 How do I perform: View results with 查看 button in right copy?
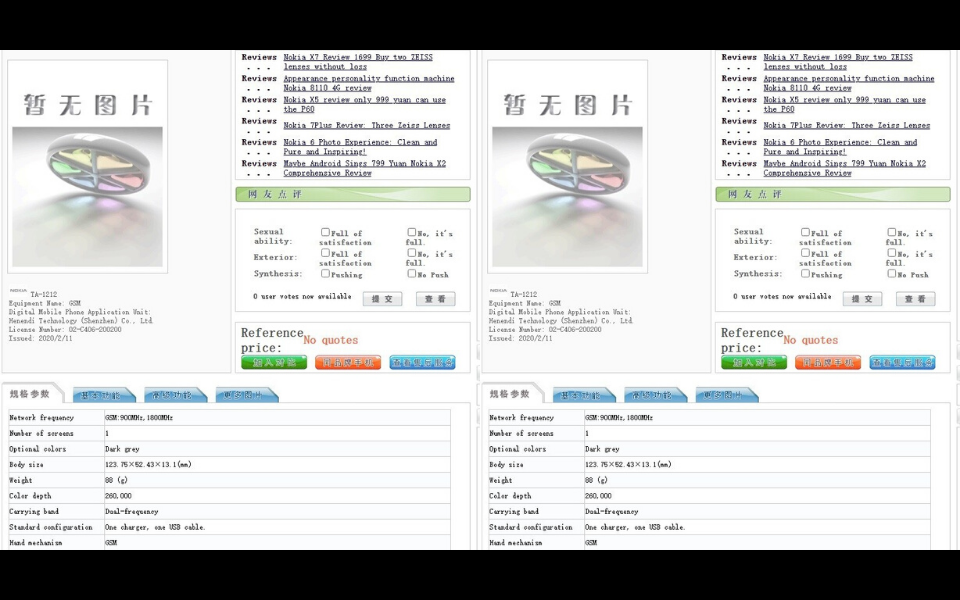point(916,299)
